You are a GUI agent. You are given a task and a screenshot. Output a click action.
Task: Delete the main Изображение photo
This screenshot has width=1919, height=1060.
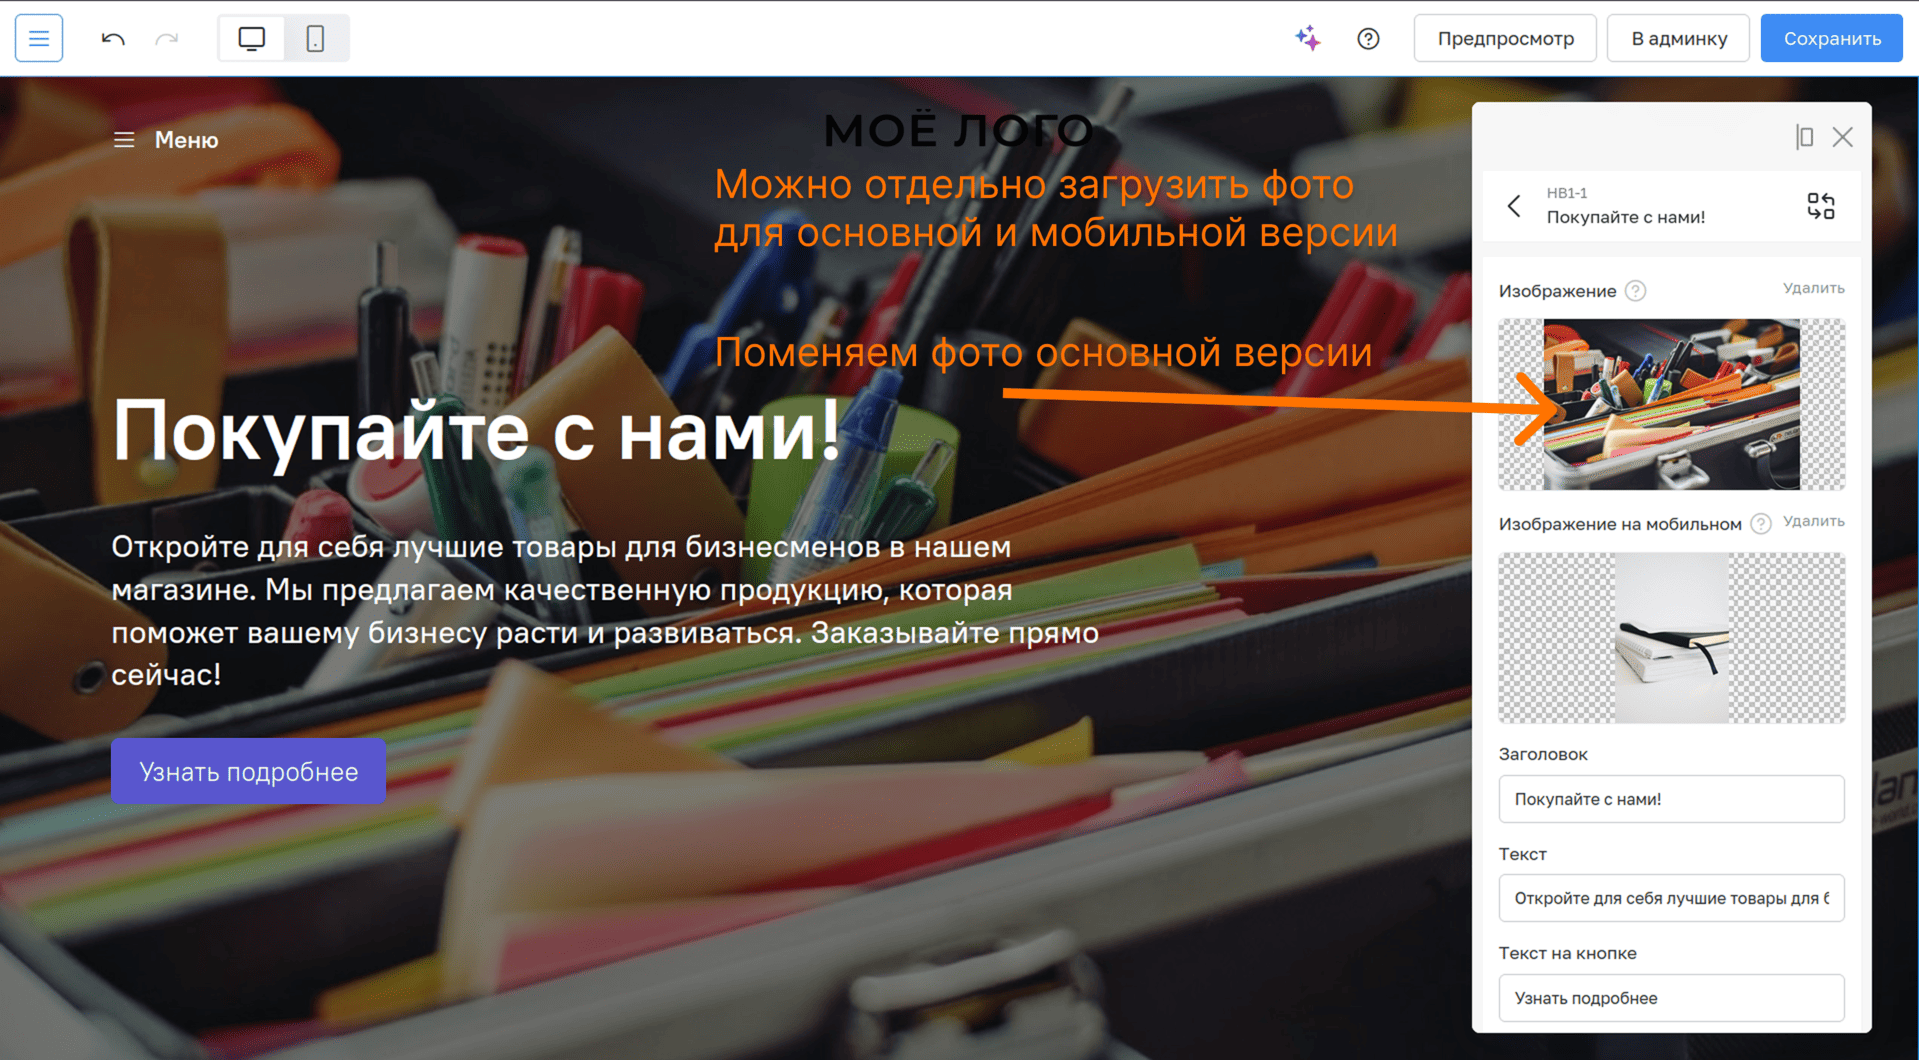1813,289
